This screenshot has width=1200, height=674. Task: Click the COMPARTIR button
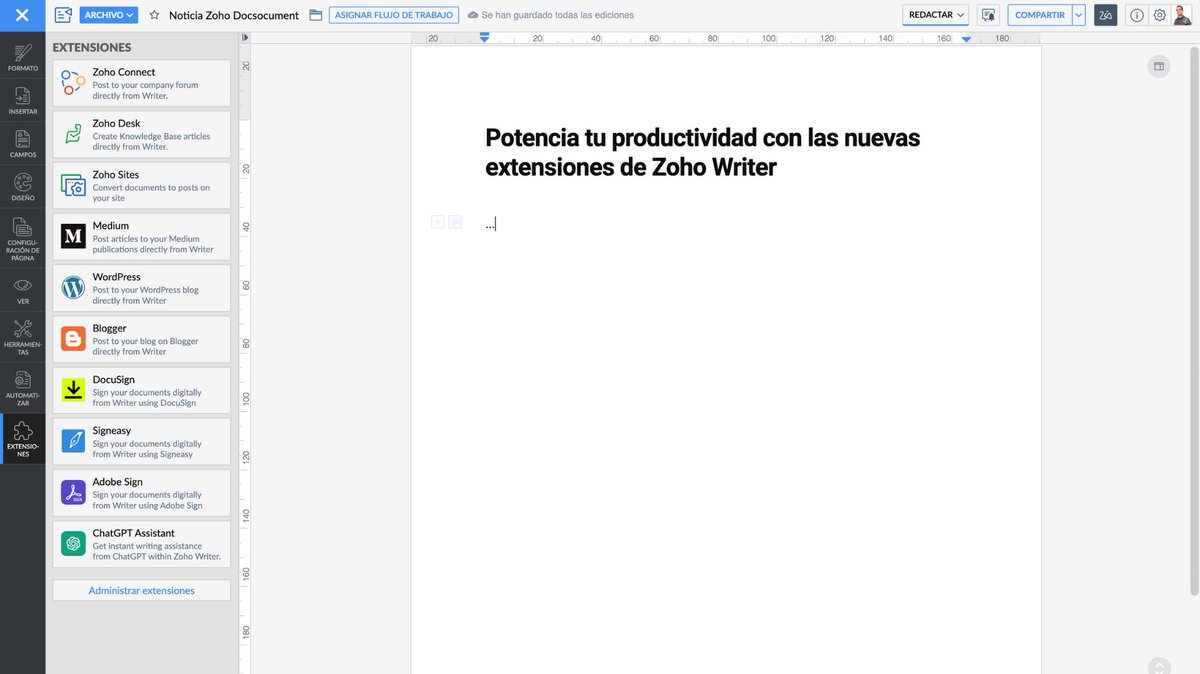1040,15
